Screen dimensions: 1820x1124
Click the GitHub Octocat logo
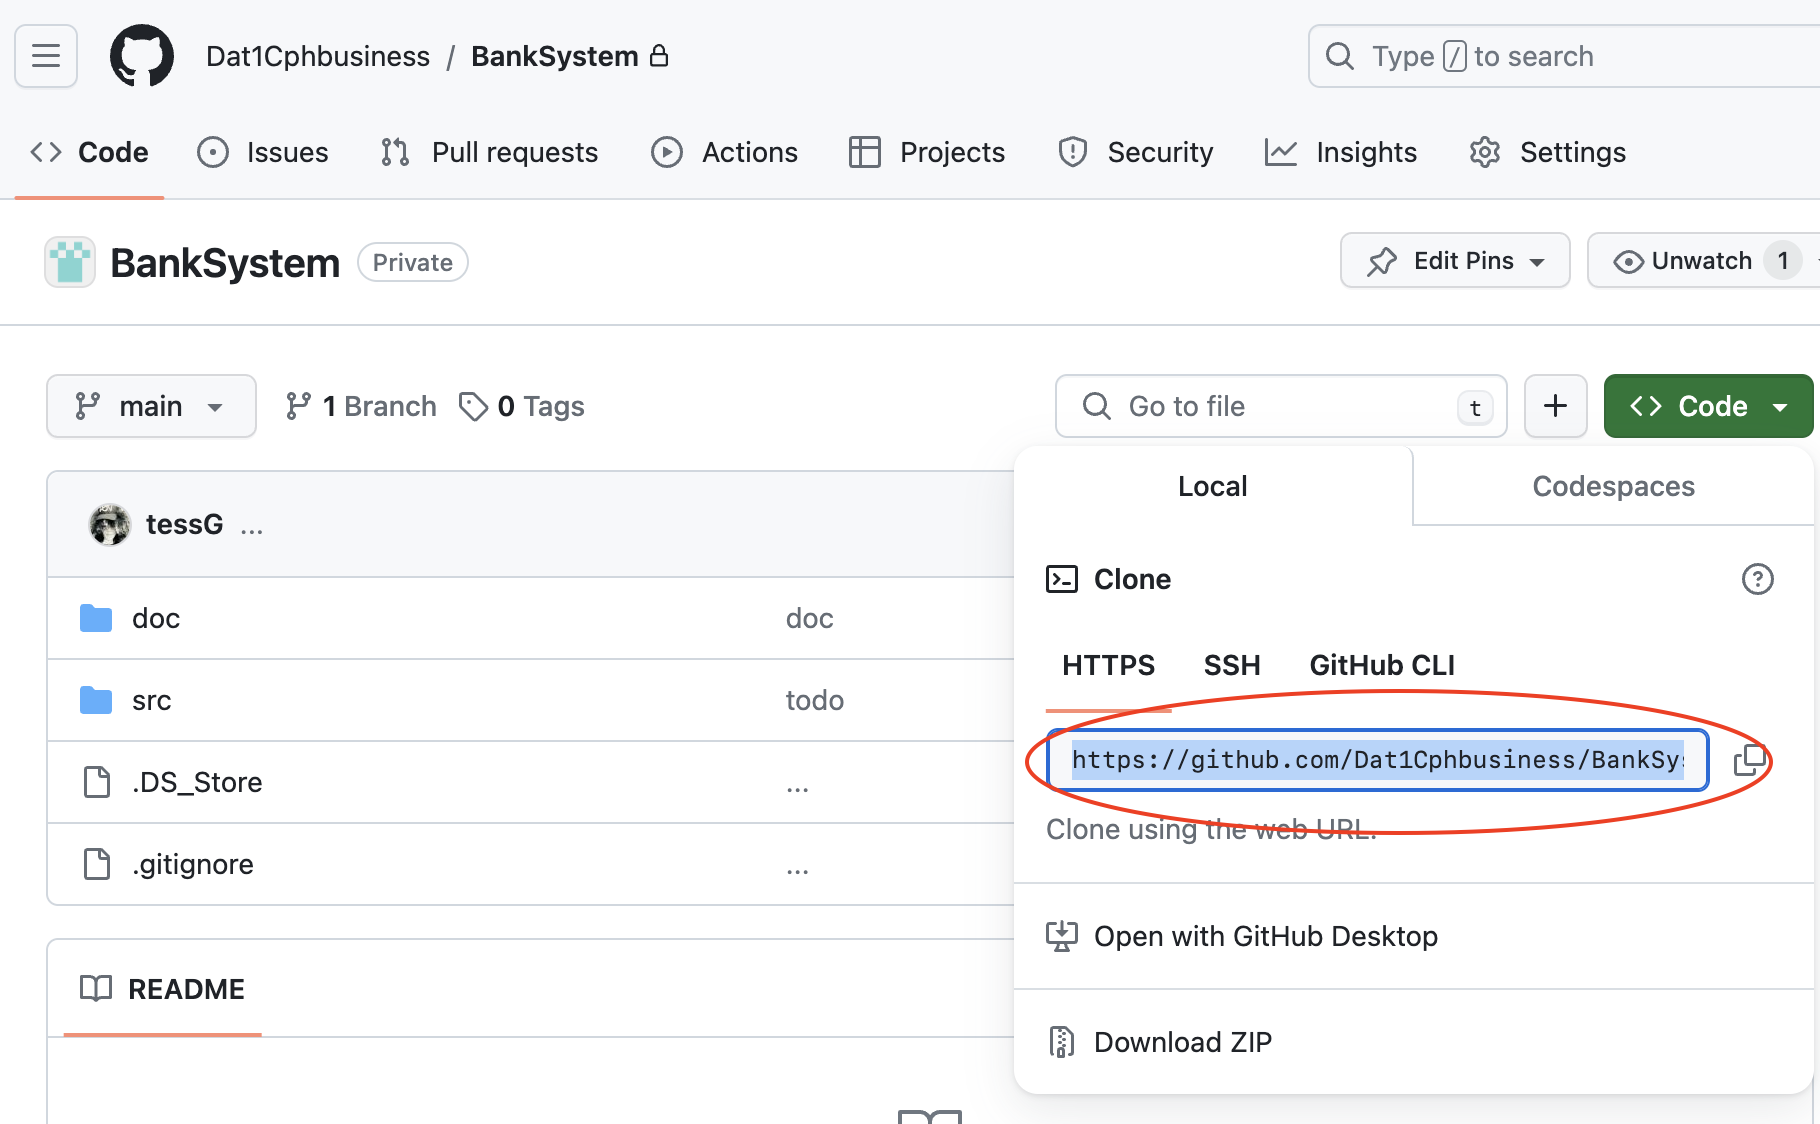coord(141,56)
